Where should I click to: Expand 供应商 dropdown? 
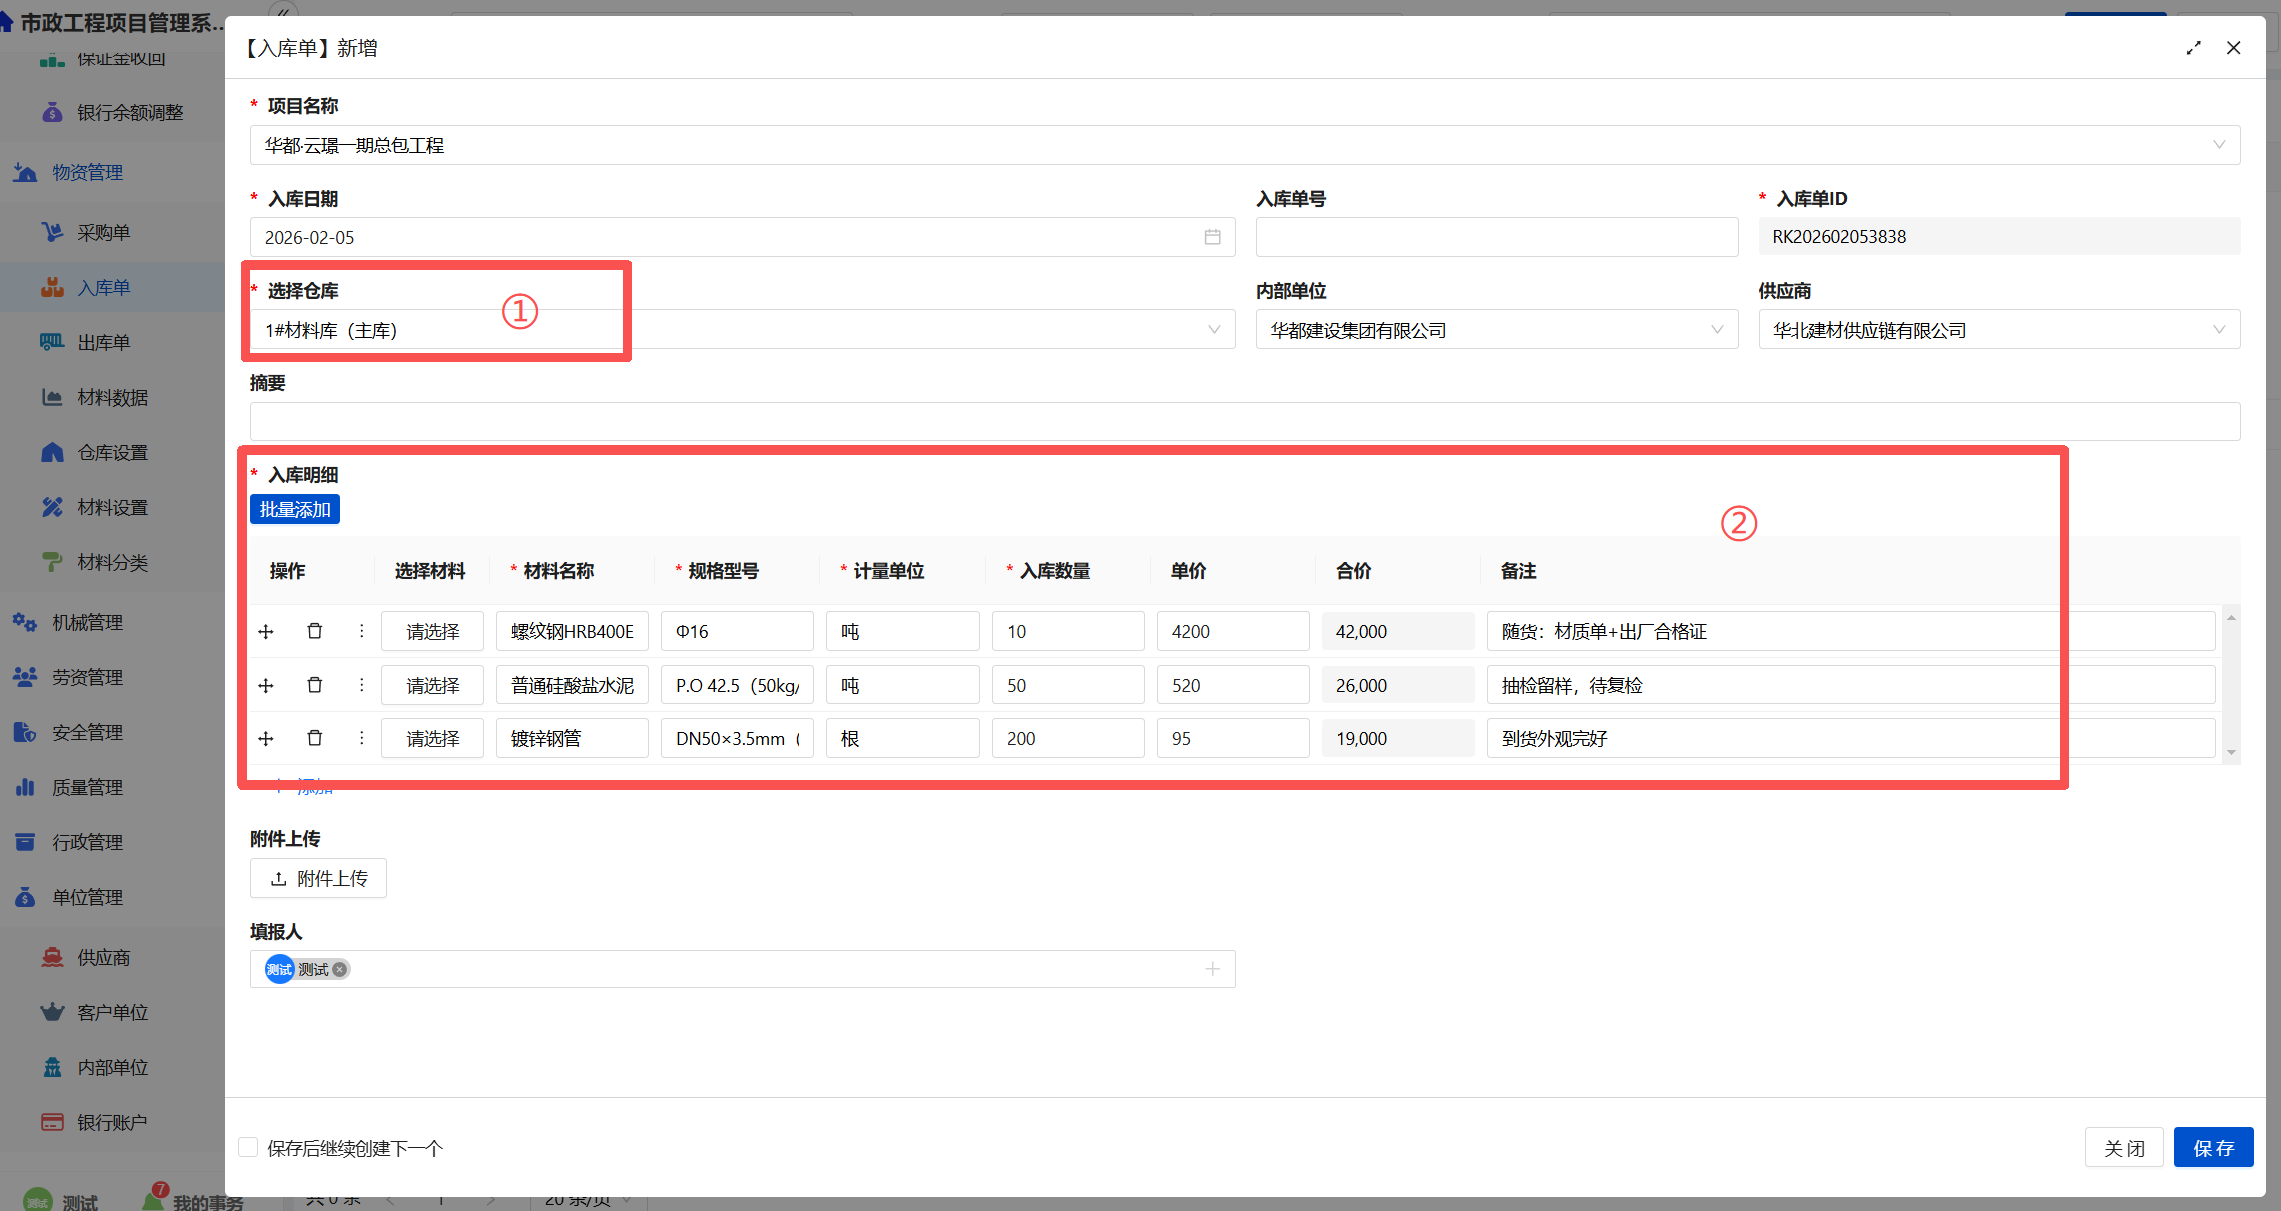(x=2218, y=330)
